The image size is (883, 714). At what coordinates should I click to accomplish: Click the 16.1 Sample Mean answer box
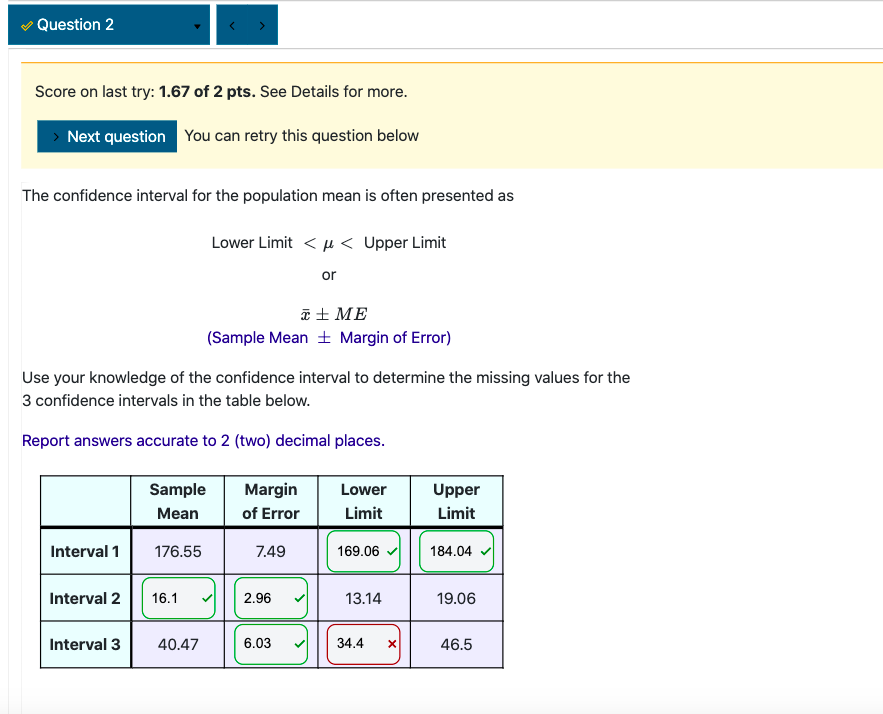(x=178, y=597)
